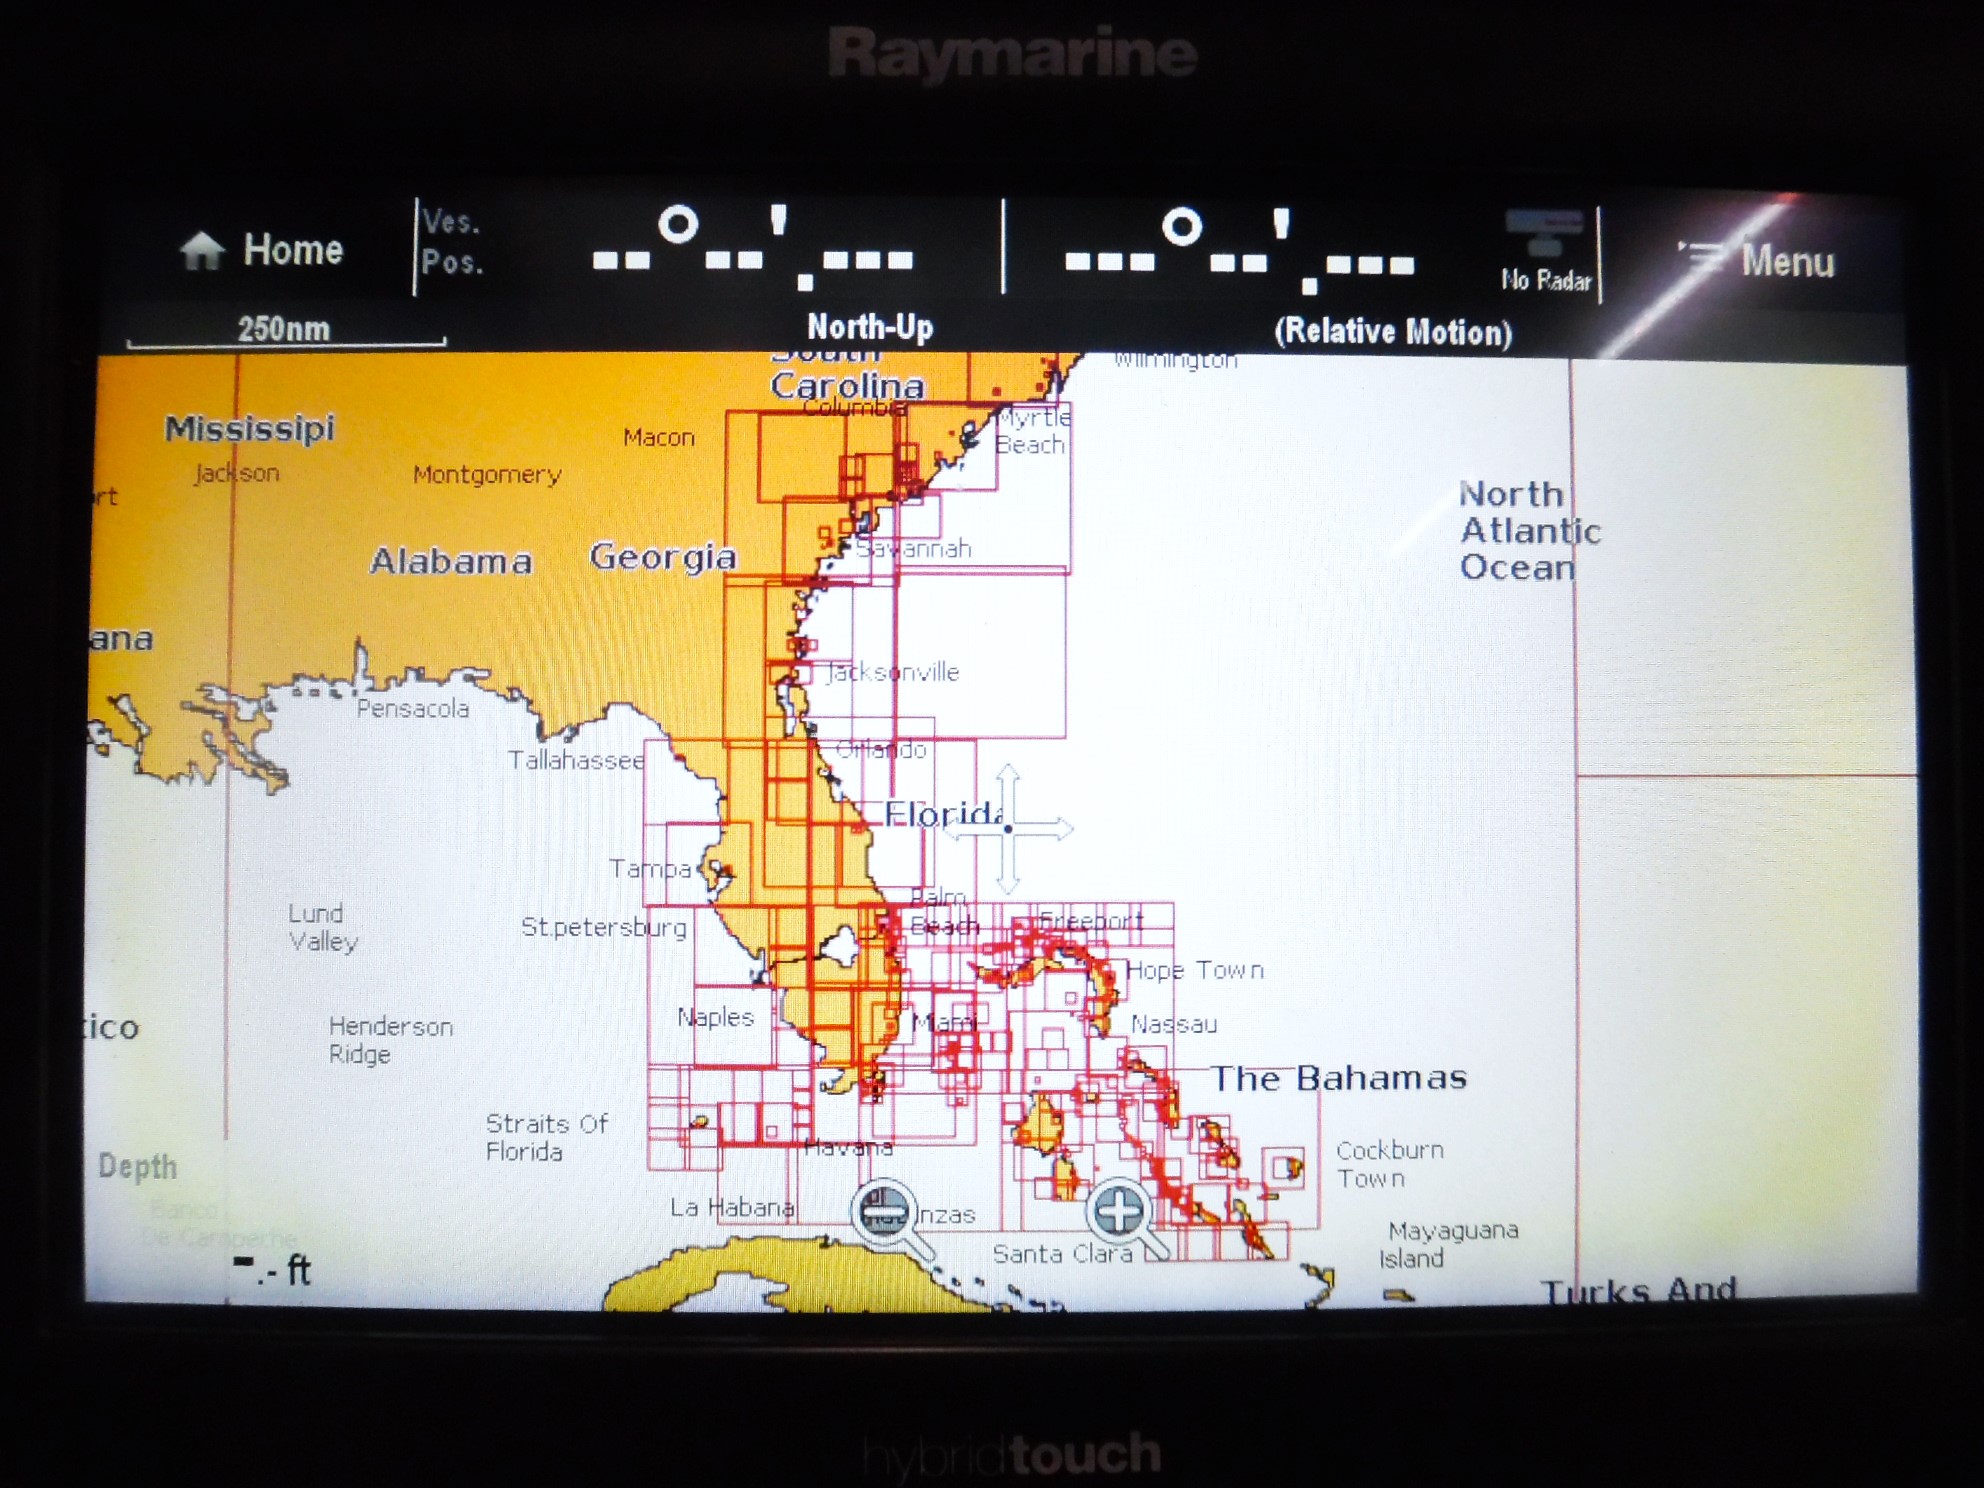Tap the Mayaguana Island label
This screenshot has height=1488, width=1984.
click(x=1449, y=1244)
